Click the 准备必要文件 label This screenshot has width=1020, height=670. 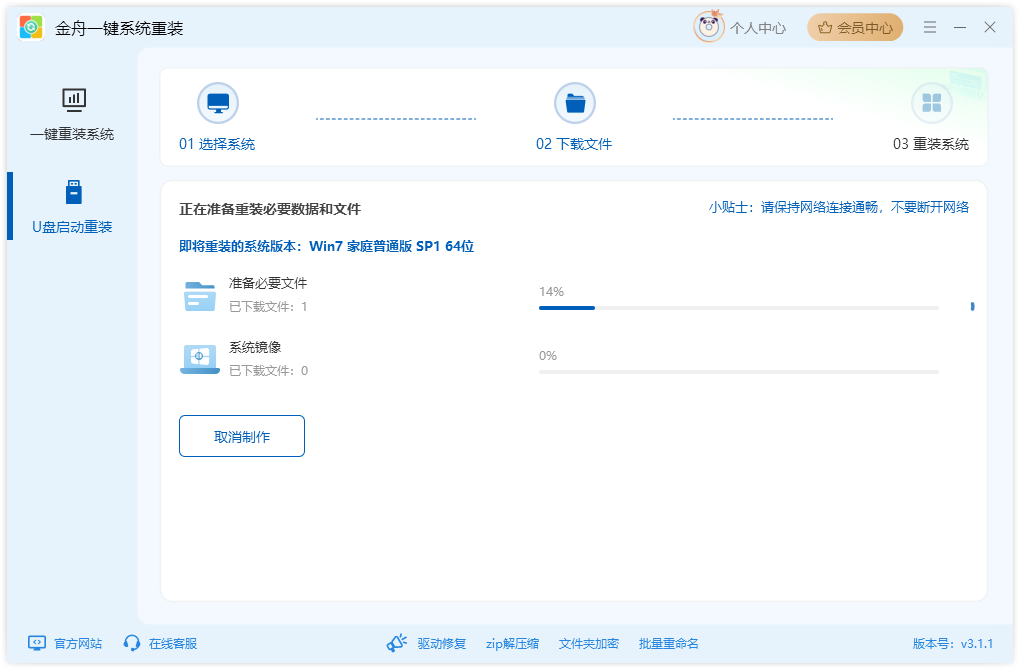pyautogui.click(x=268, y=283)
